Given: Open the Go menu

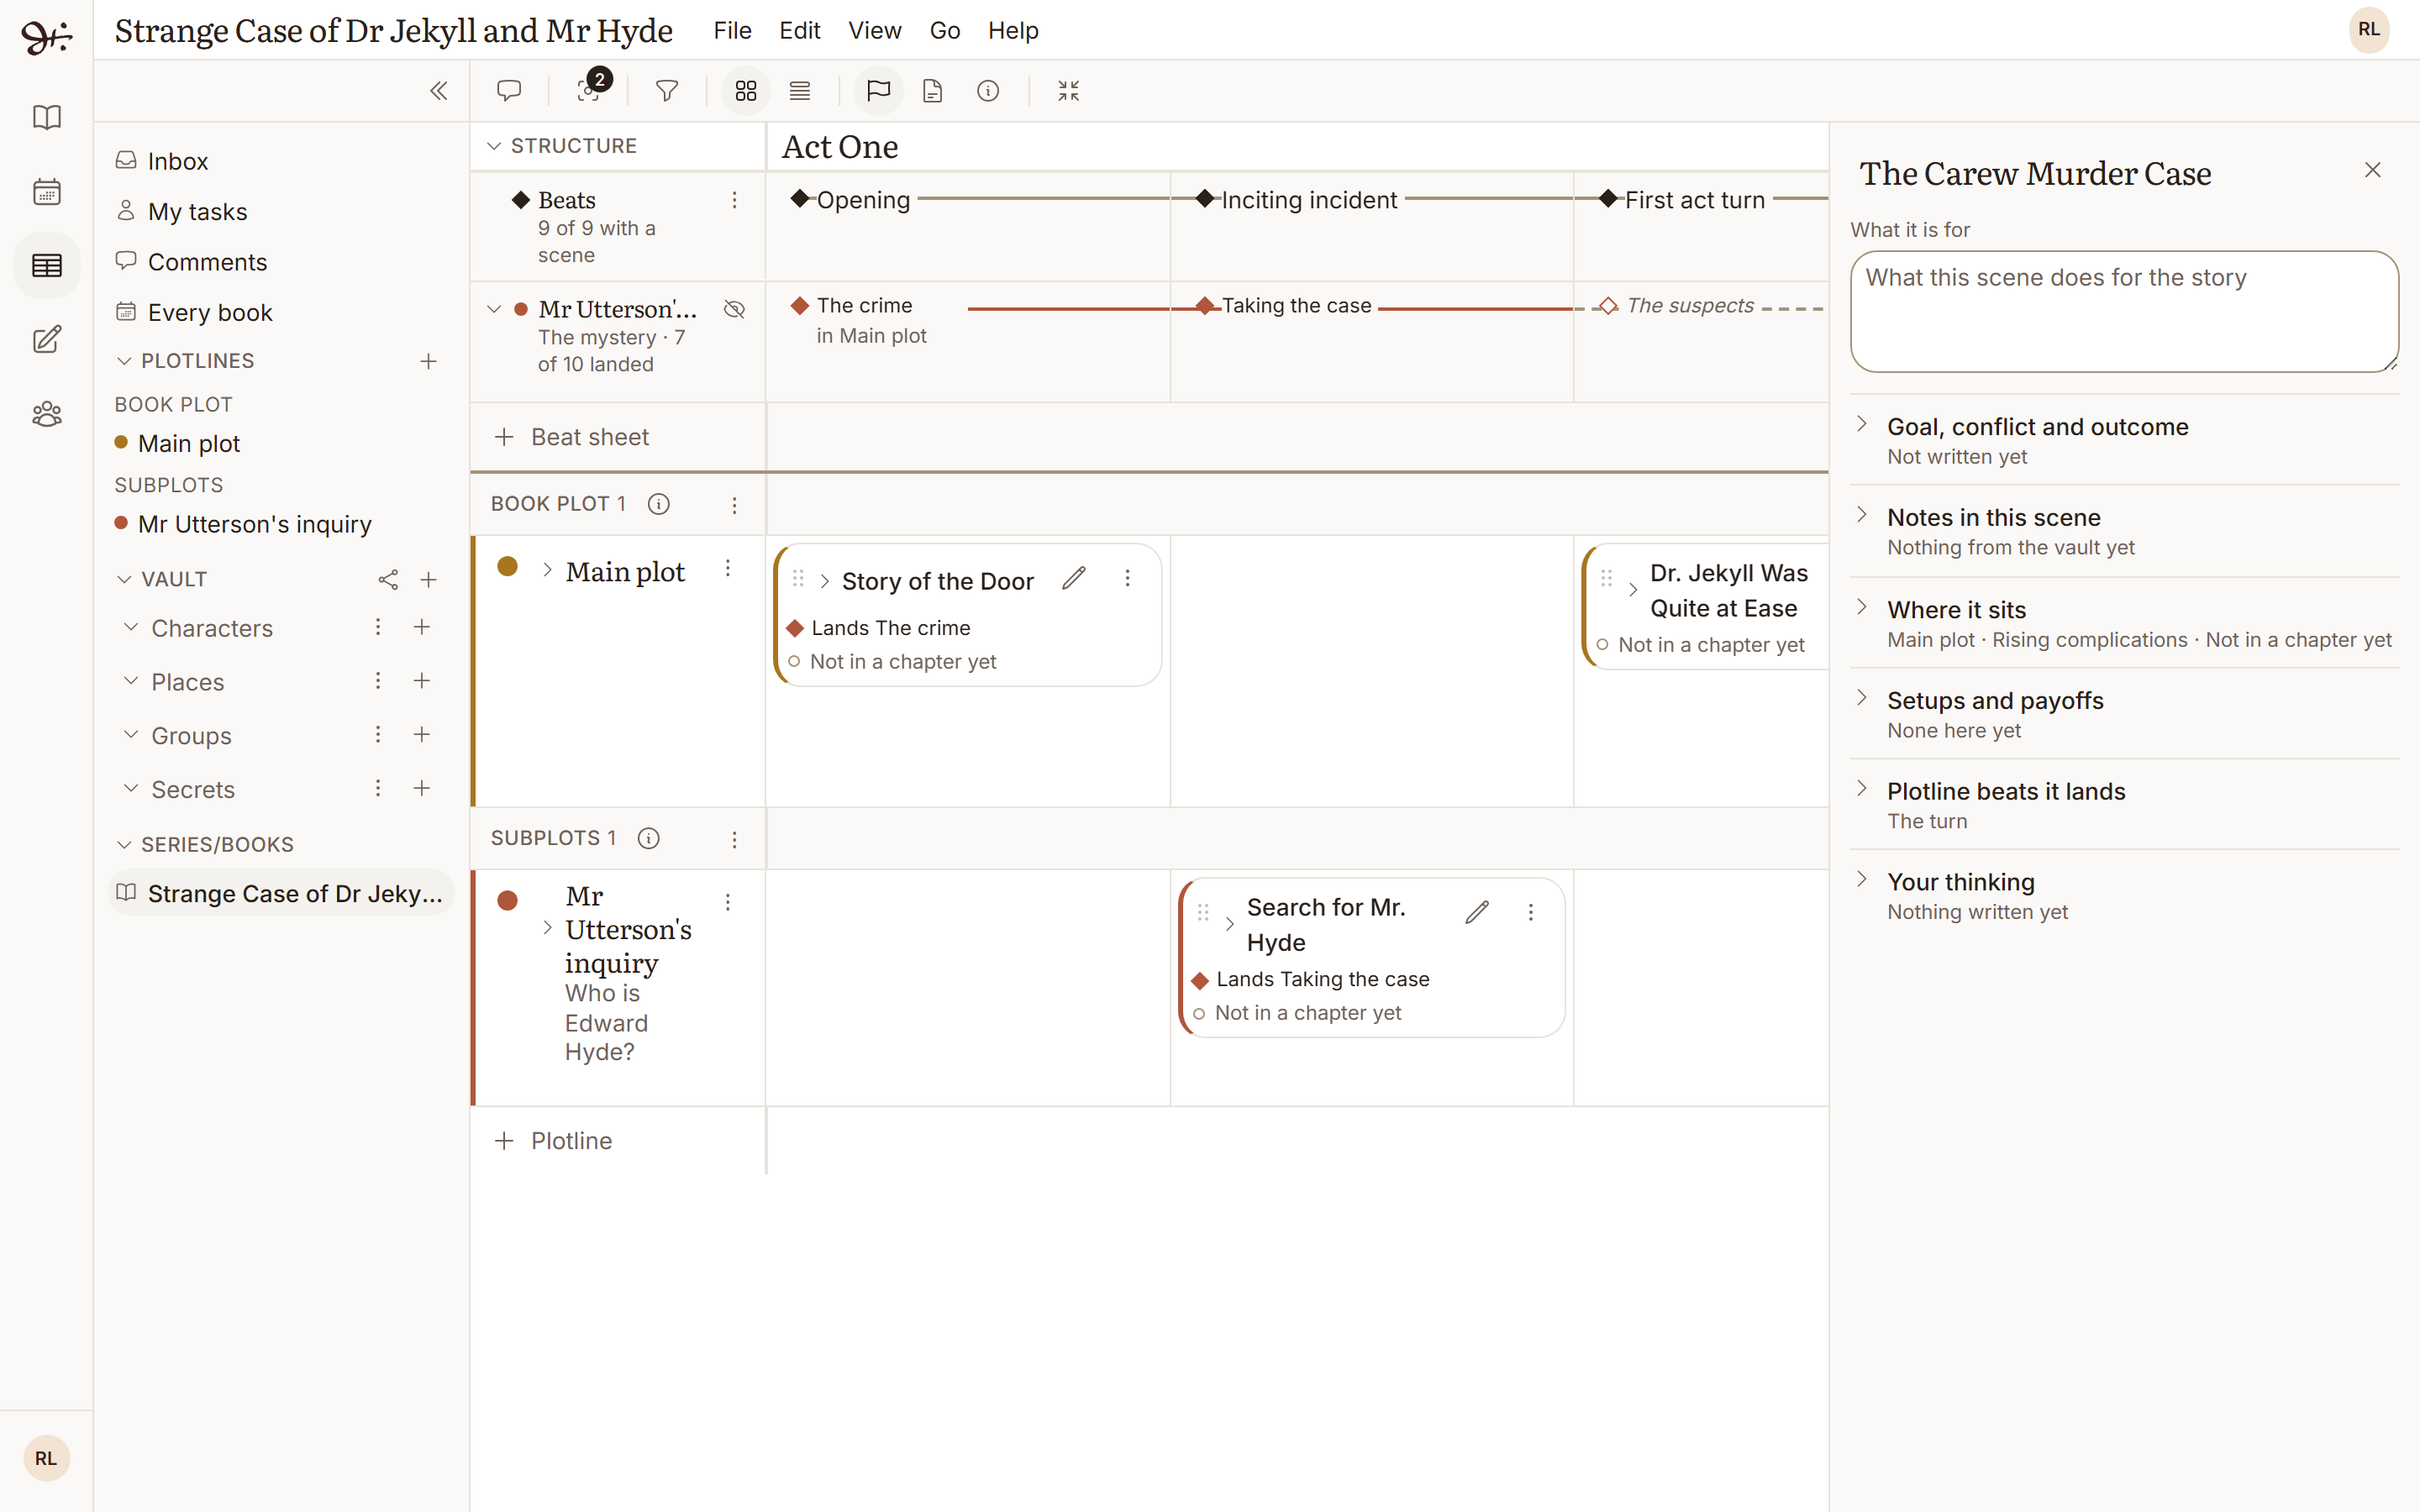Looking at the screenshot, I should 945,31.
